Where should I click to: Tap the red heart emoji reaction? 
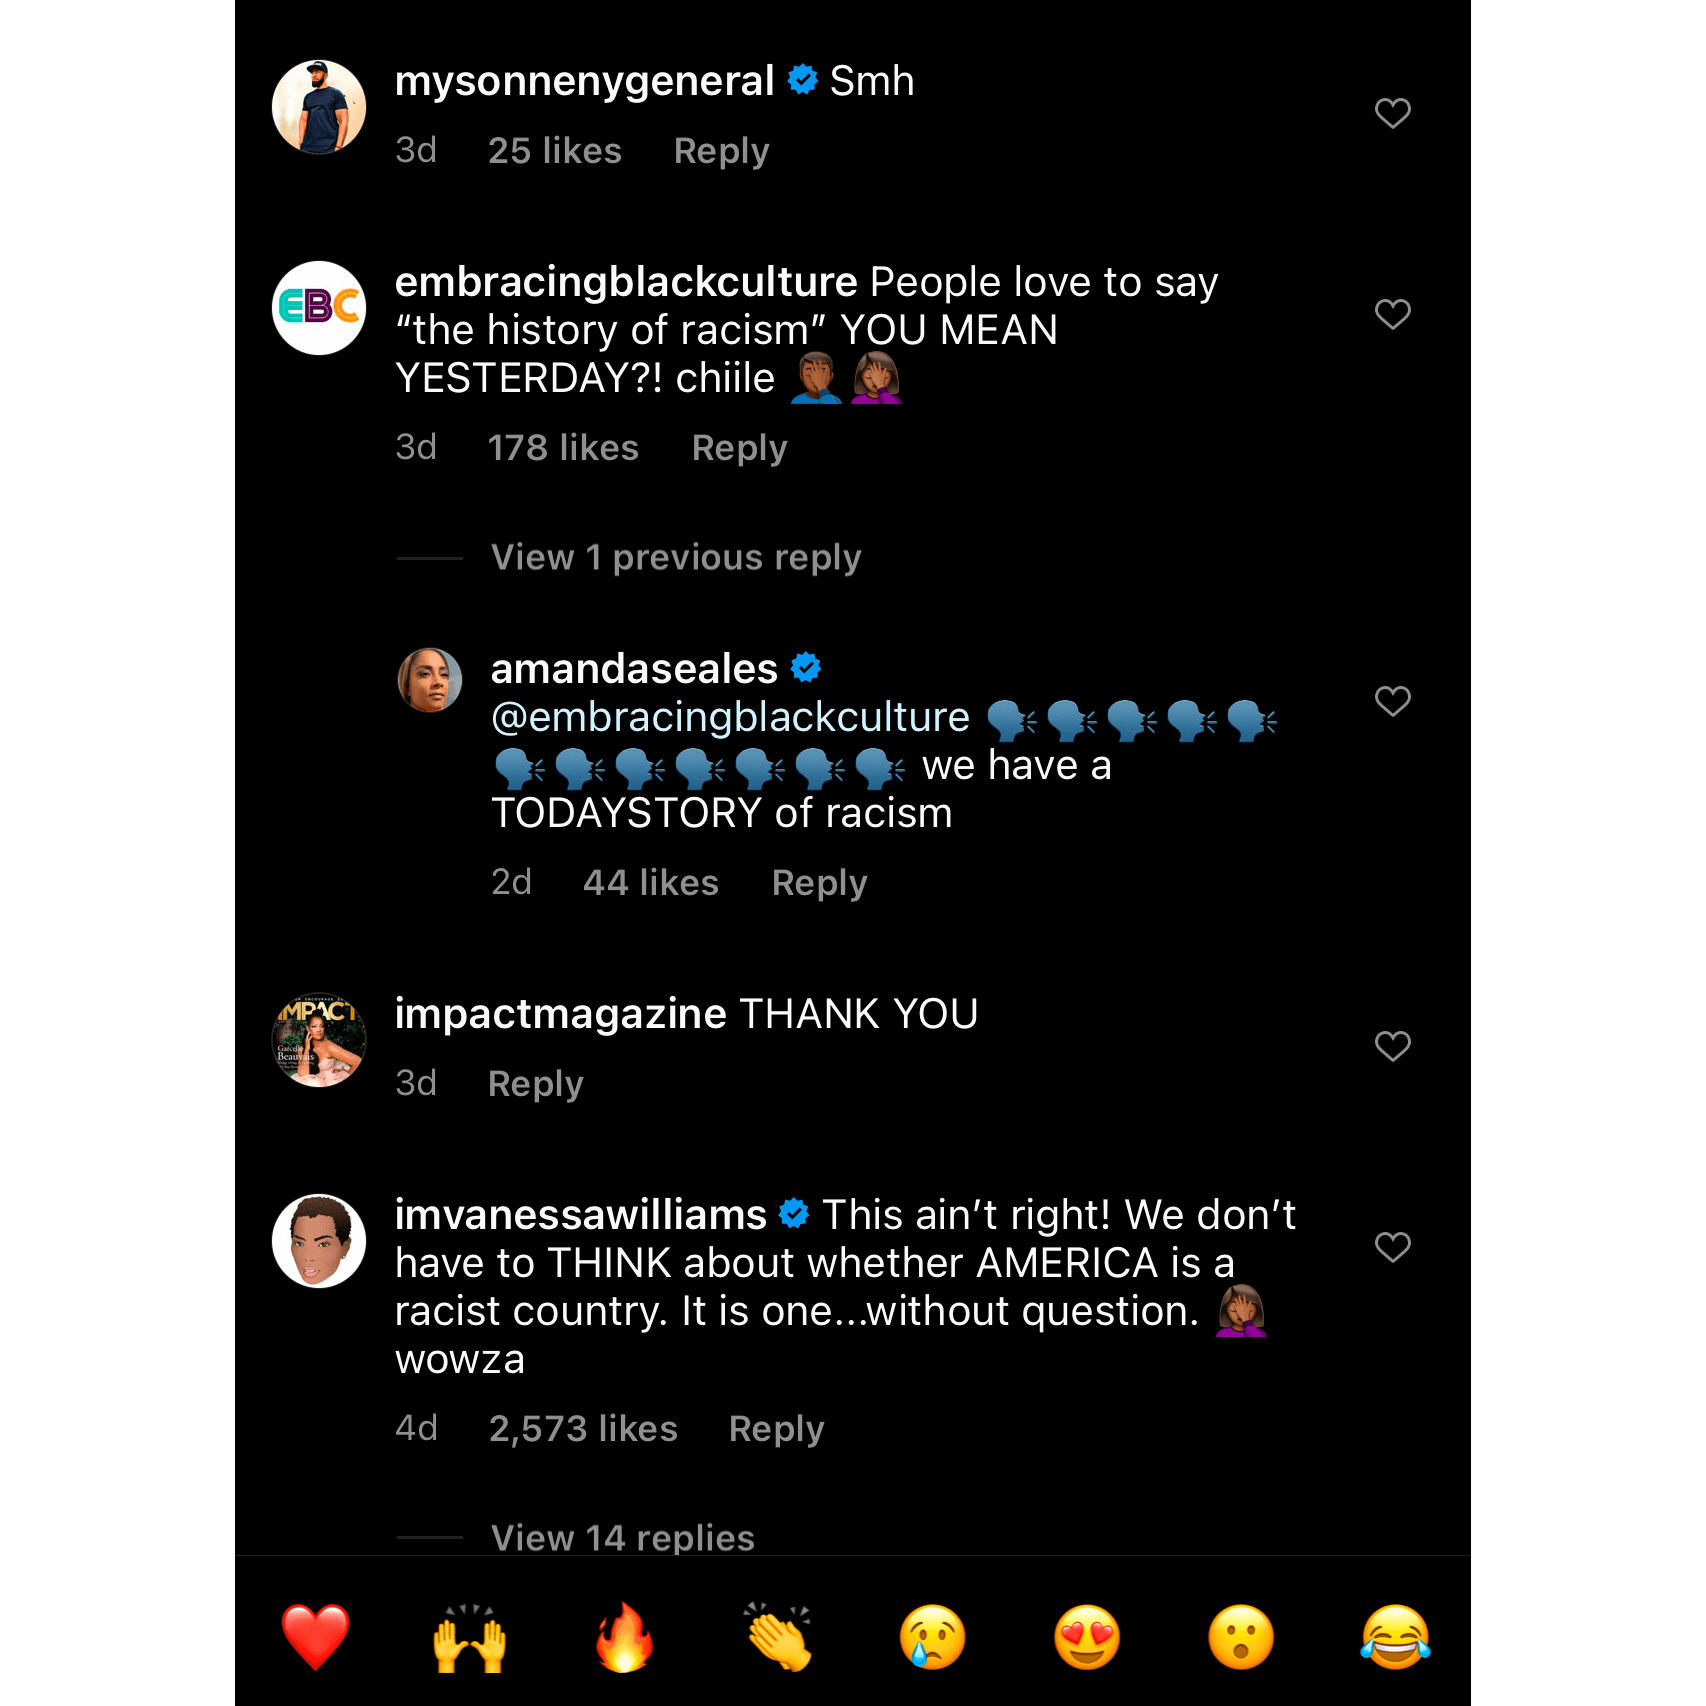click(x=315, y=1637)
